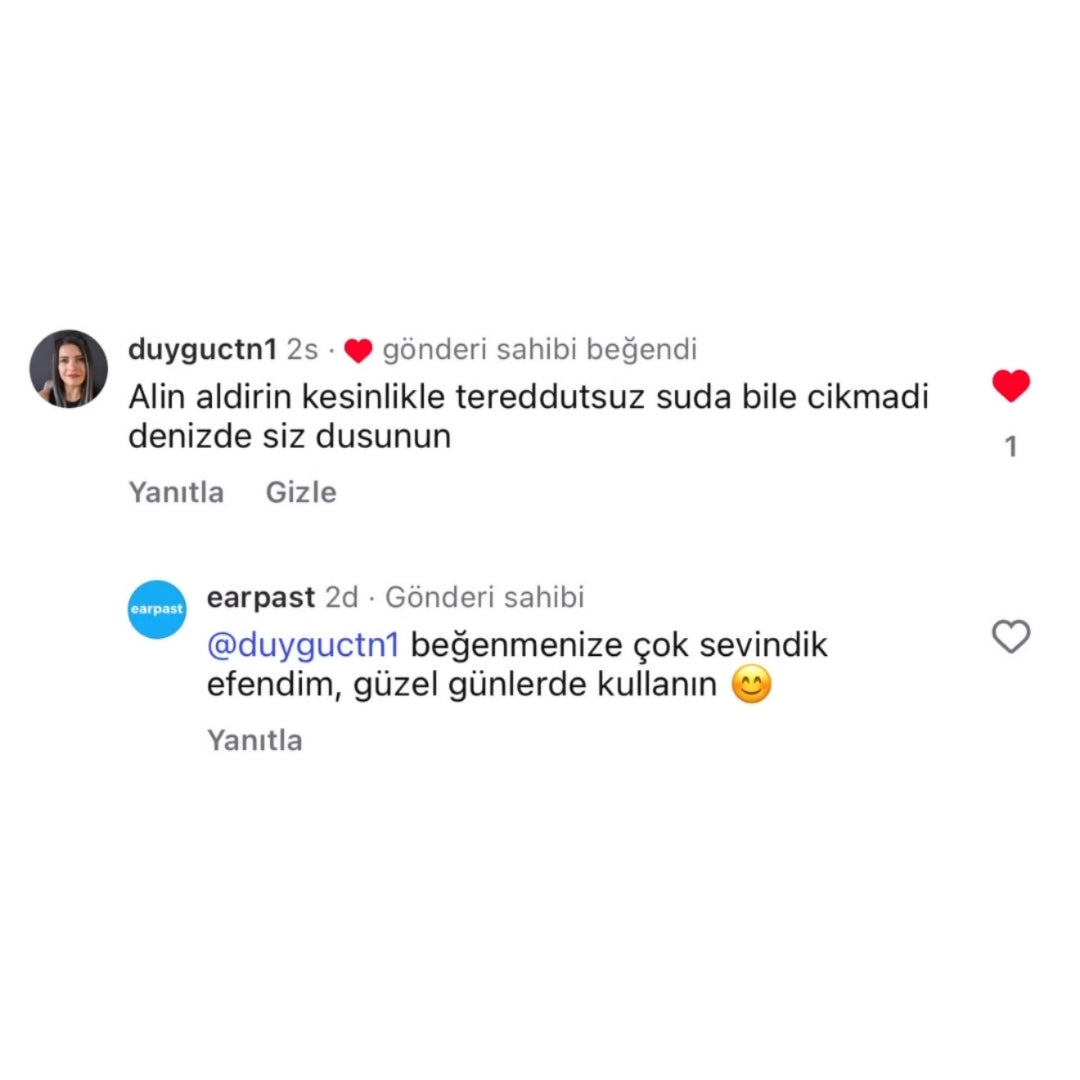Tap the earpast username
The image size is (1080, 1080).
tap(261, 597)
